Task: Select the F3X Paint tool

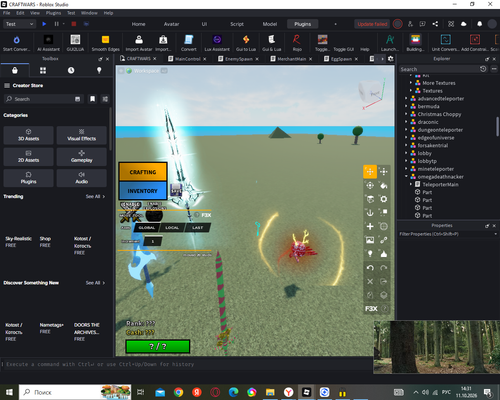Action: tap(384, 185)
